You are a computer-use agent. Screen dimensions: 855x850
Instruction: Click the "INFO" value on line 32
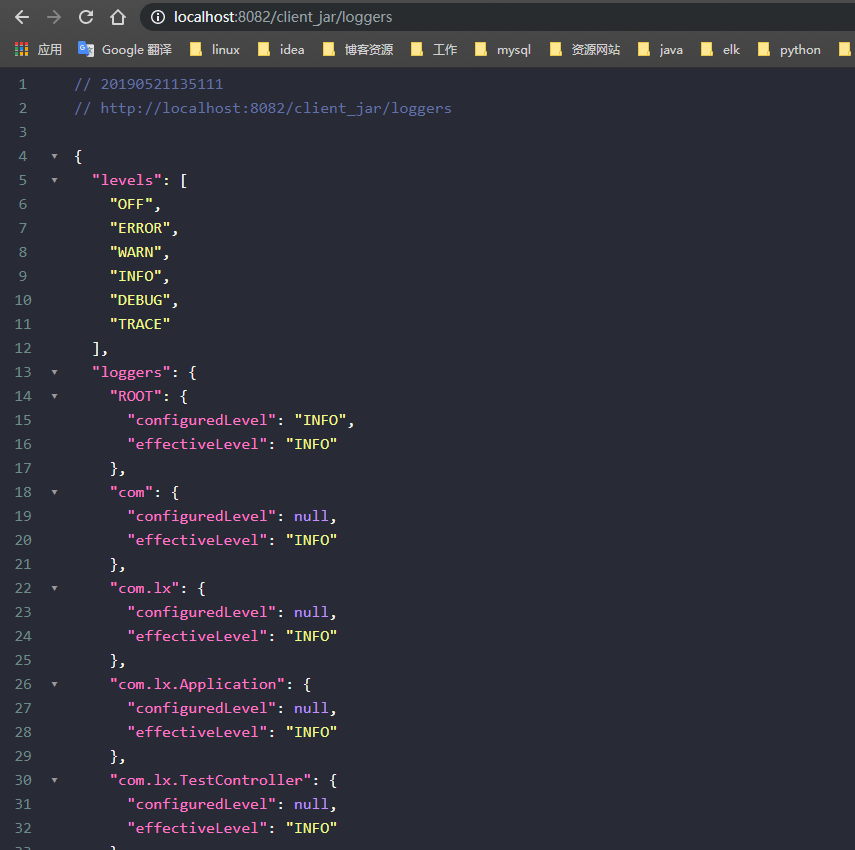pos(311,828)
